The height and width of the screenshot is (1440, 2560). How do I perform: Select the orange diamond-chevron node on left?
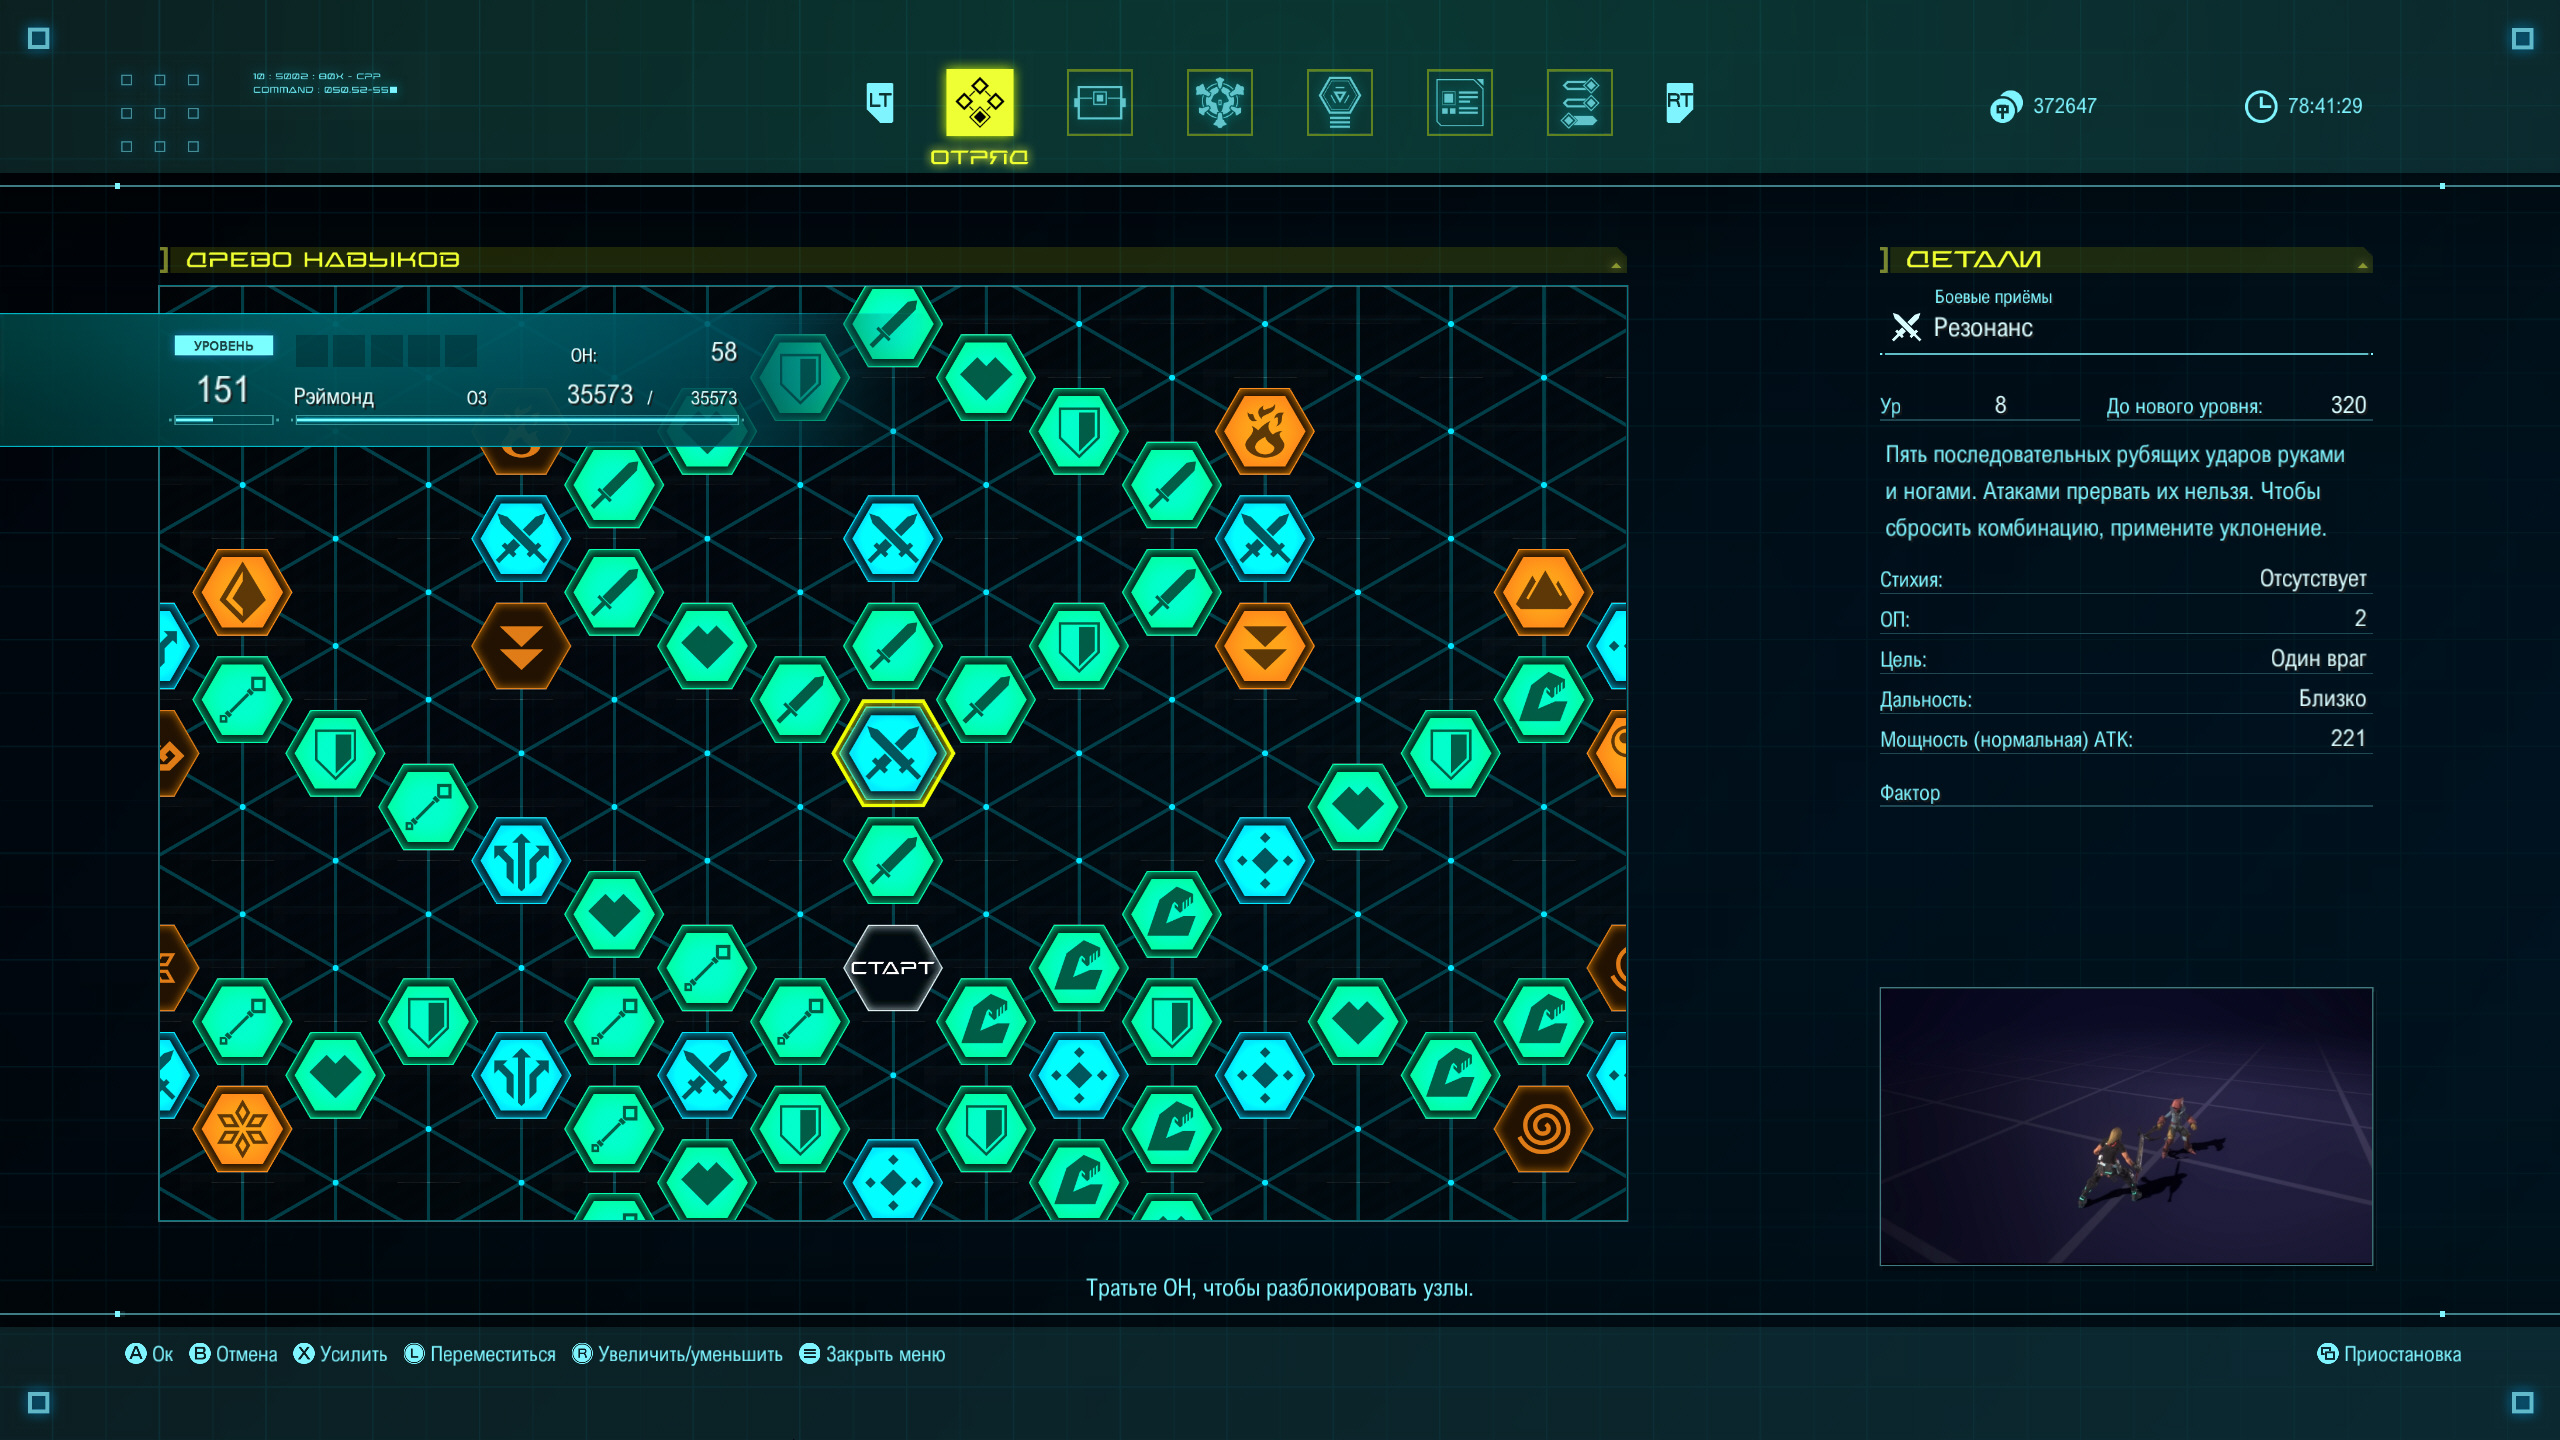242,592
